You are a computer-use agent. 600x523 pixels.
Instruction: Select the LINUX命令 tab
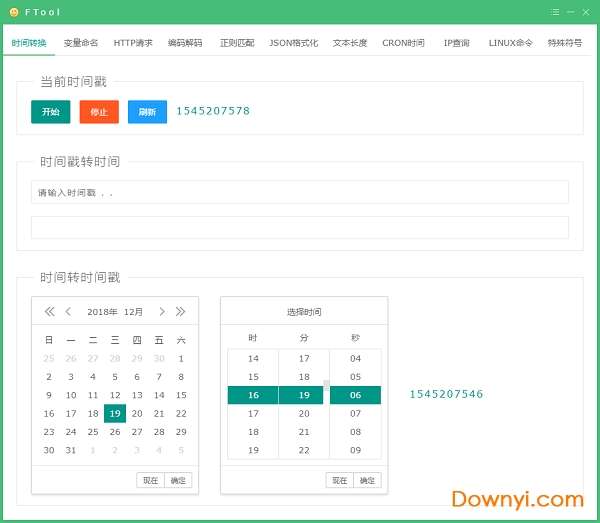pos(510,43)
